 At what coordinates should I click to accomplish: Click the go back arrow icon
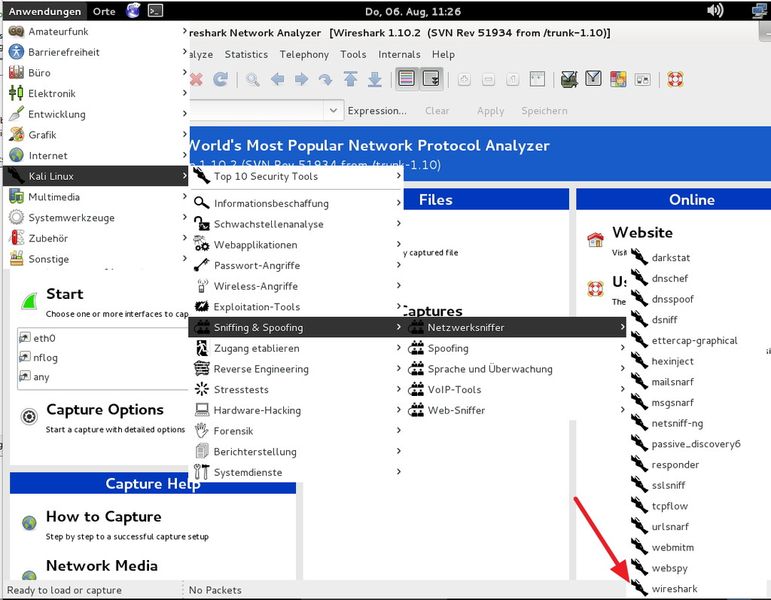click(x=277, y=79)
